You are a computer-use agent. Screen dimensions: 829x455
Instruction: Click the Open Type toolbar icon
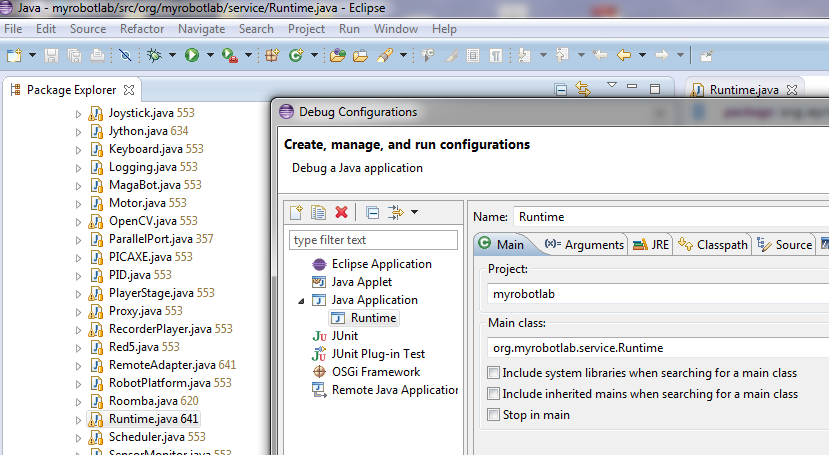[337, 55]
